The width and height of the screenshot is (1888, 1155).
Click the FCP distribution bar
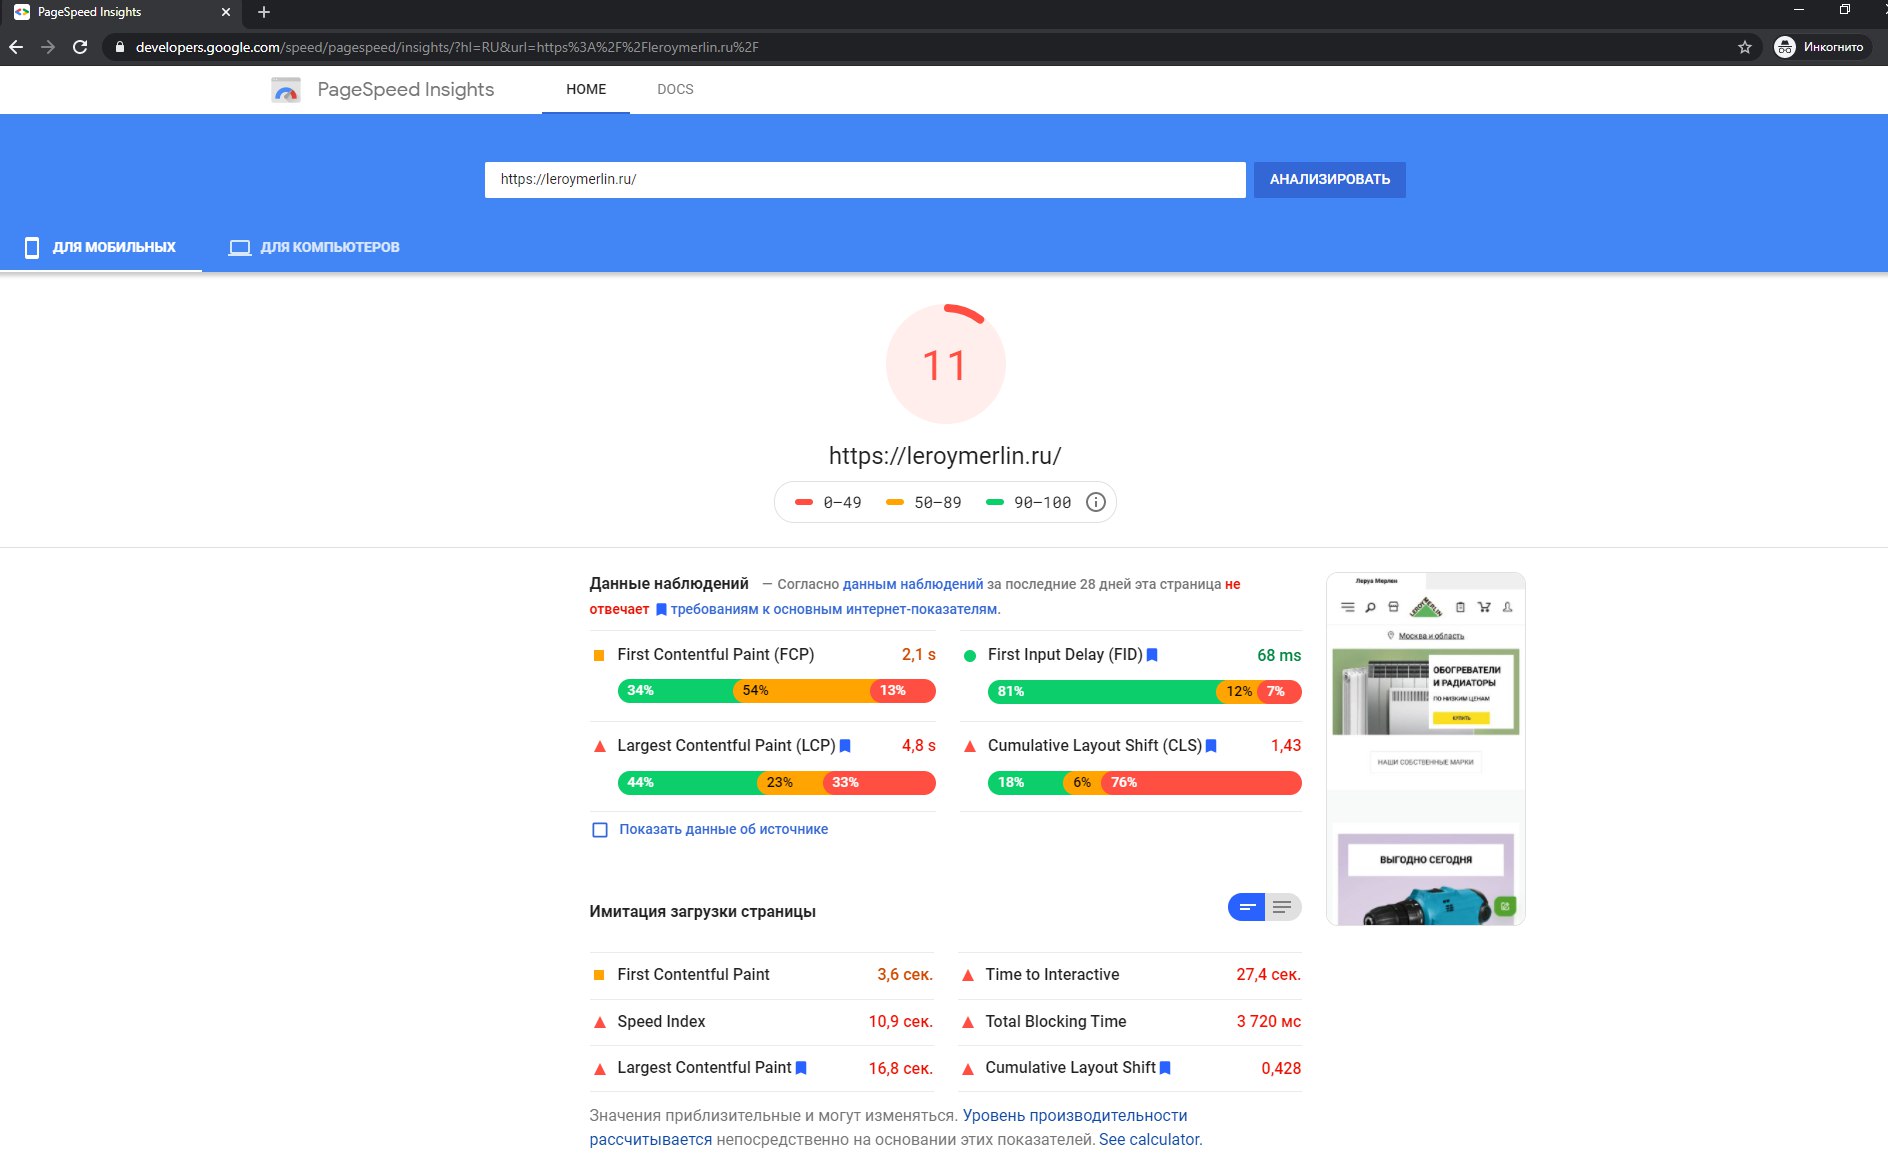tap(776, 690)
